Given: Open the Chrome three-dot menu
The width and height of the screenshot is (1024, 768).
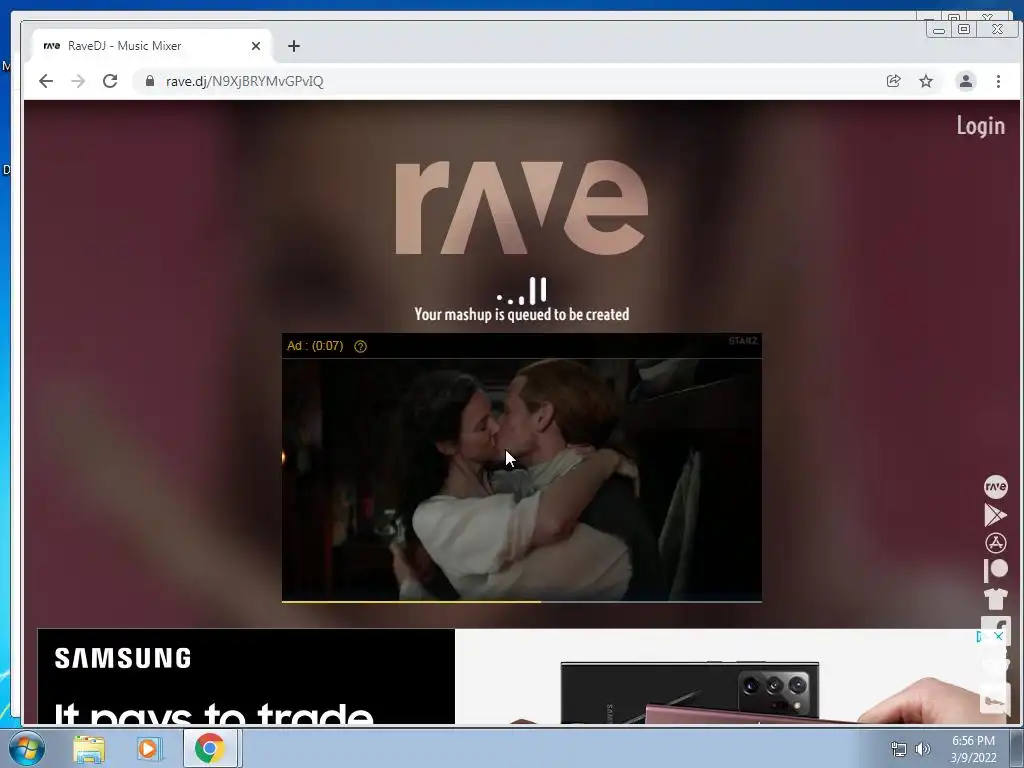Looking at the screenshot, I should [998, 81].
